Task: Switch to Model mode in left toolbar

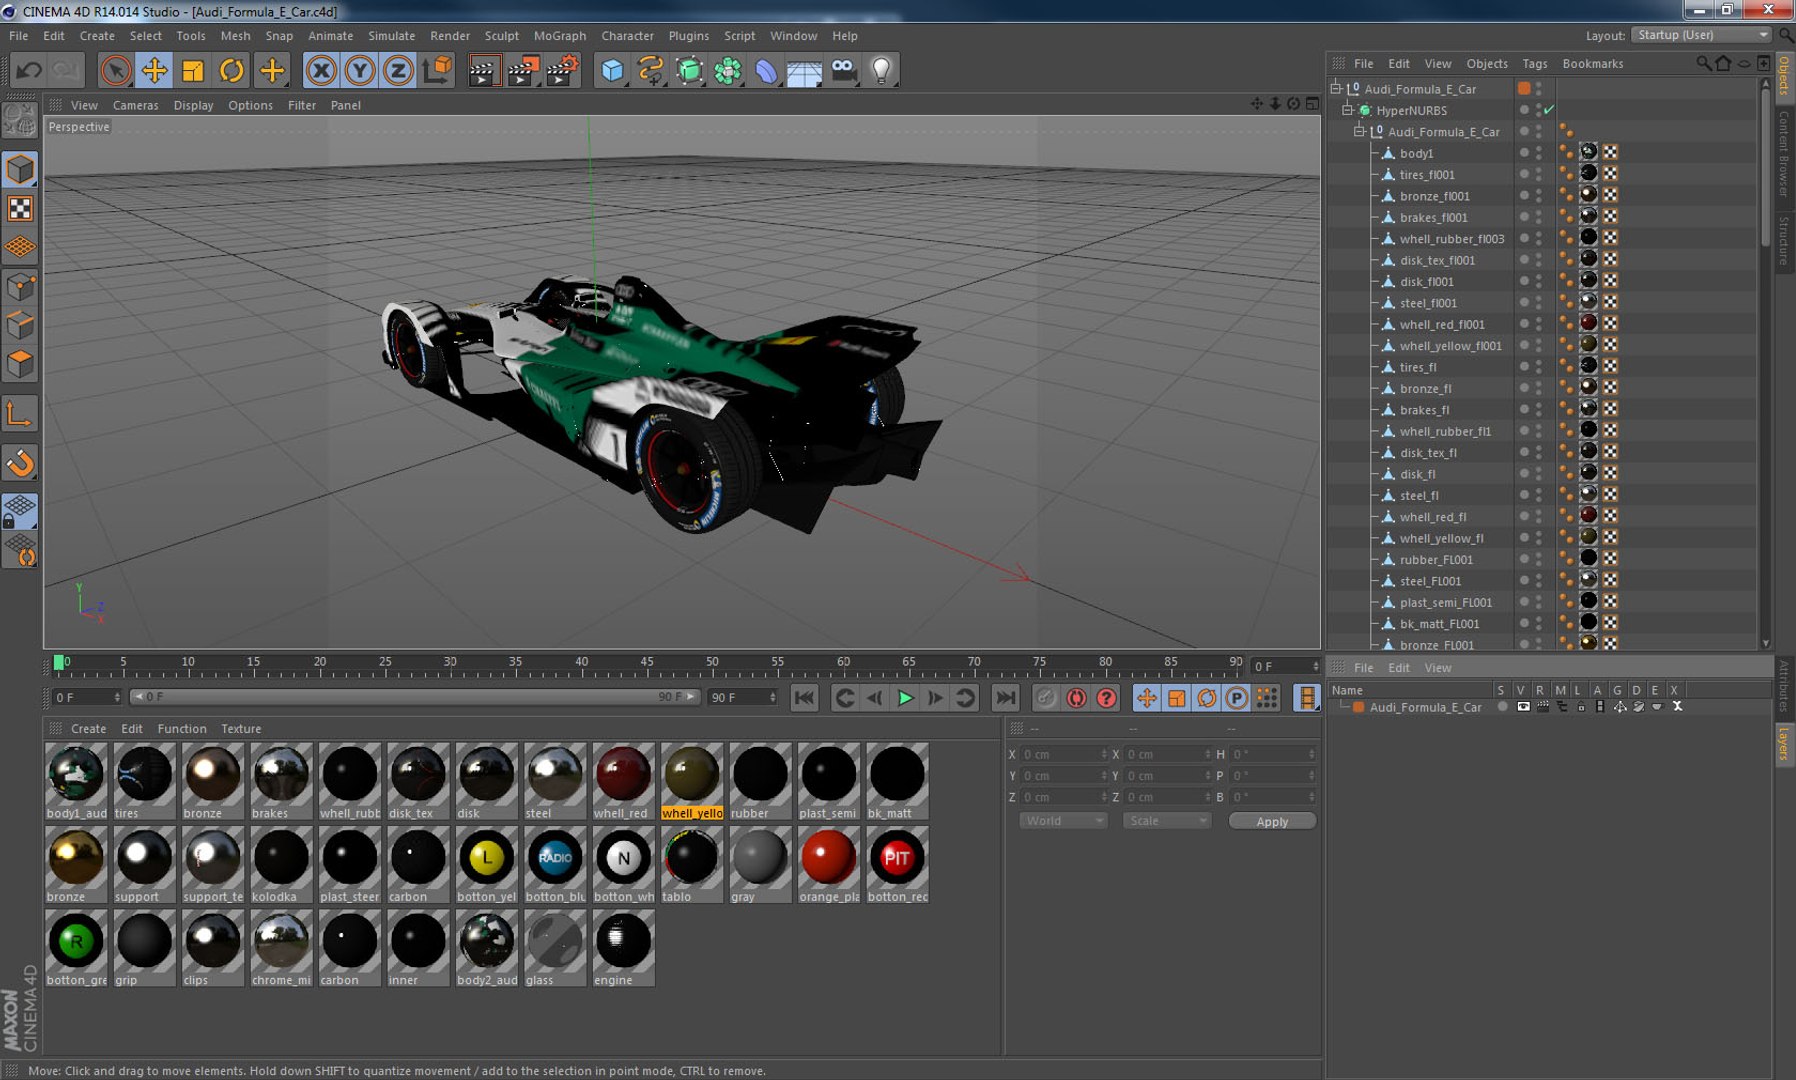Action: click(x=21, y=169)
